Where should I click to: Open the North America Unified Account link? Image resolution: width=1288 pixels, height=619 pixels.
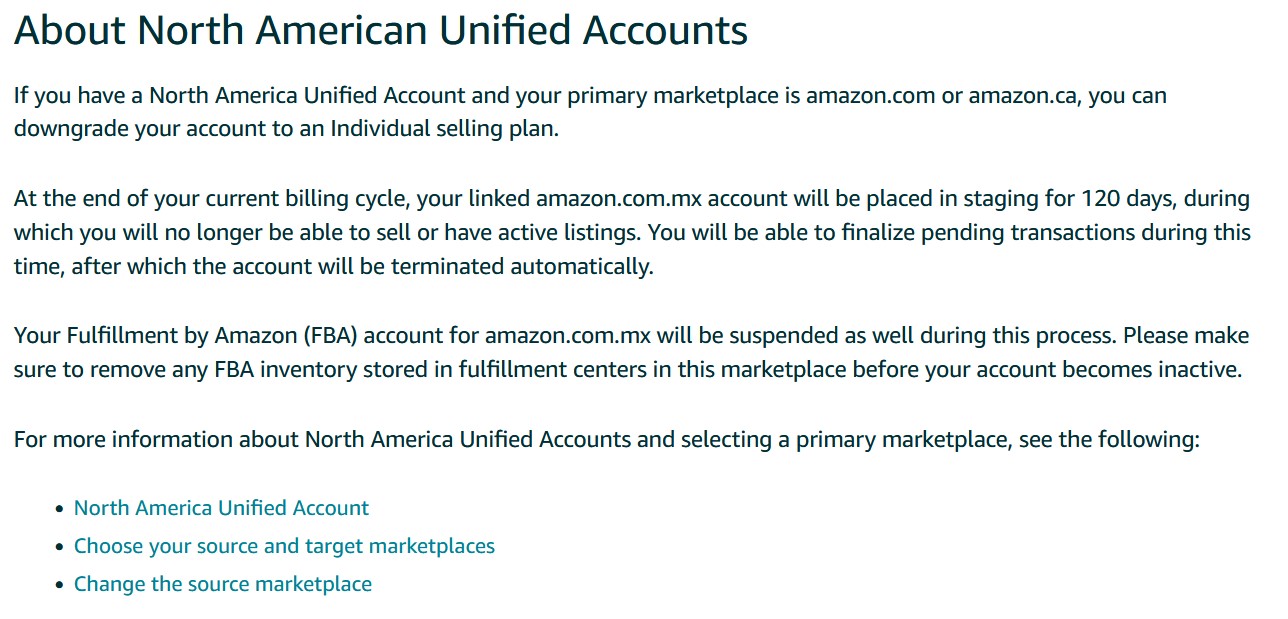click(x=221, y=508)
